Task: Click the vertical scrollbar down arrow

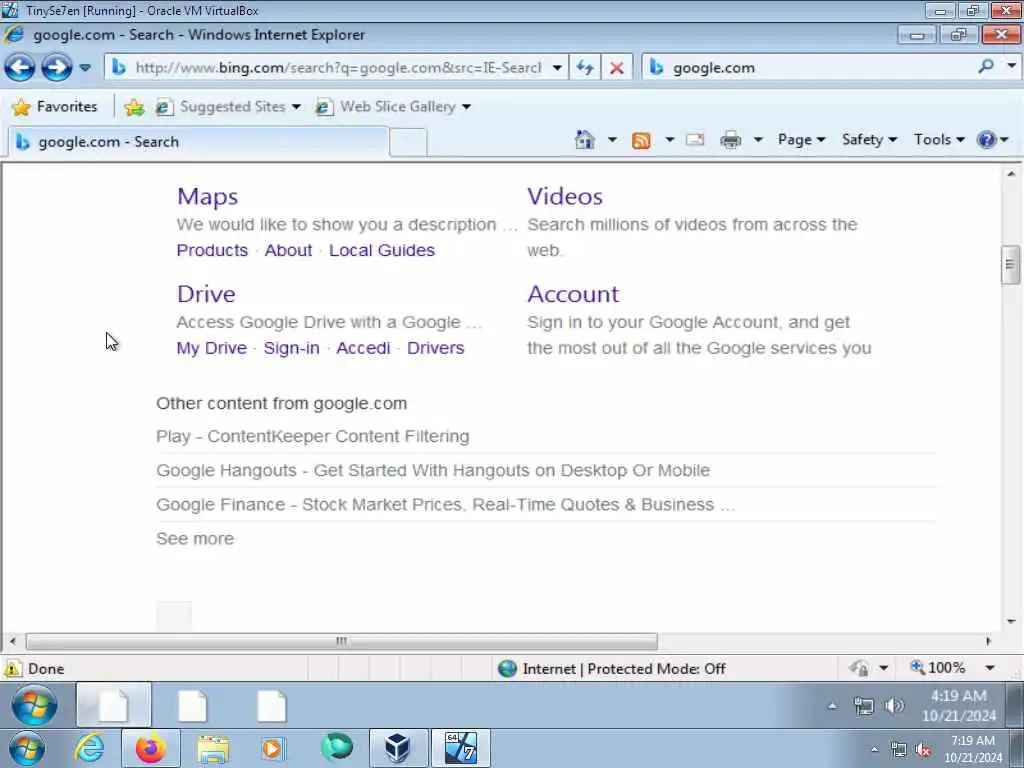Action: 1011,621
